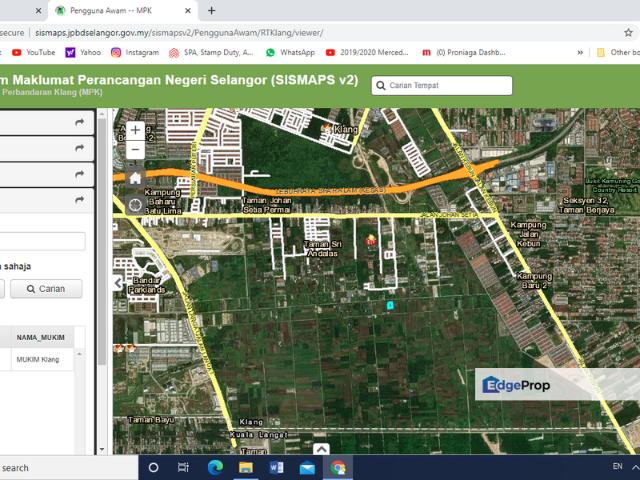Open 2019/2020 Mercedes bookmark
This screenshot has height=480, width=640.
(x=367, y=52)
